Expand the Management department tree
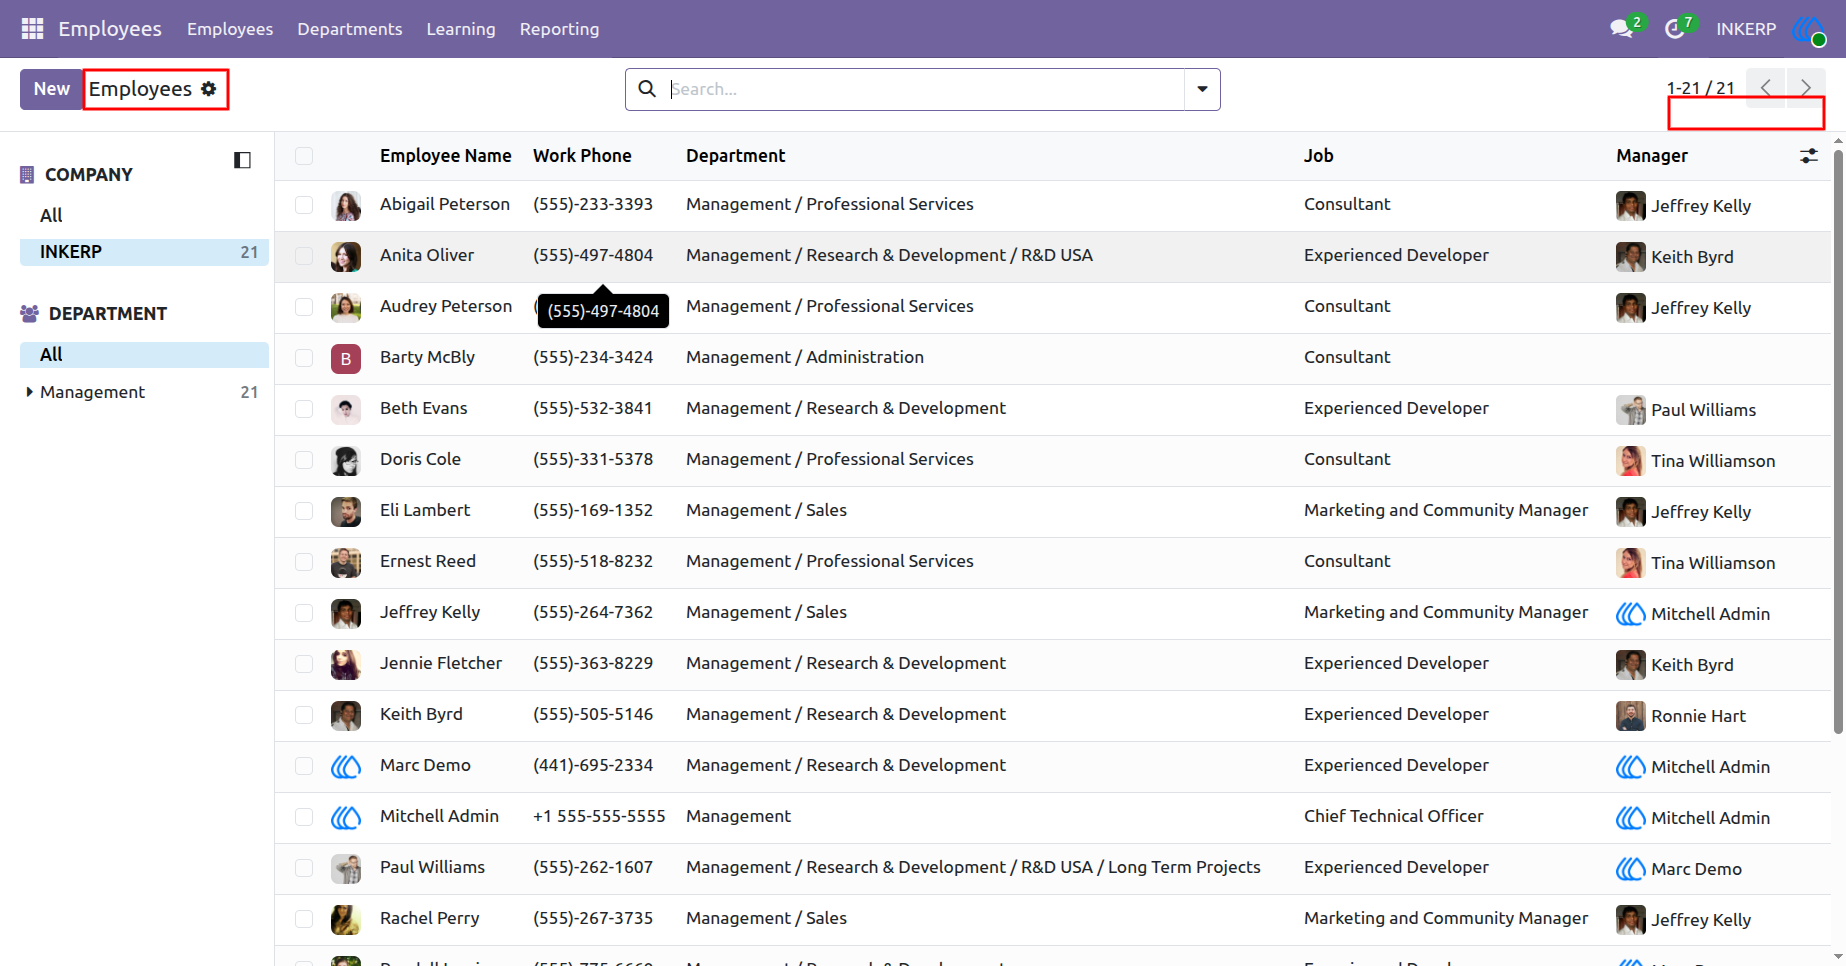This screenshot has height=966, width=1846. pos(29,392)
